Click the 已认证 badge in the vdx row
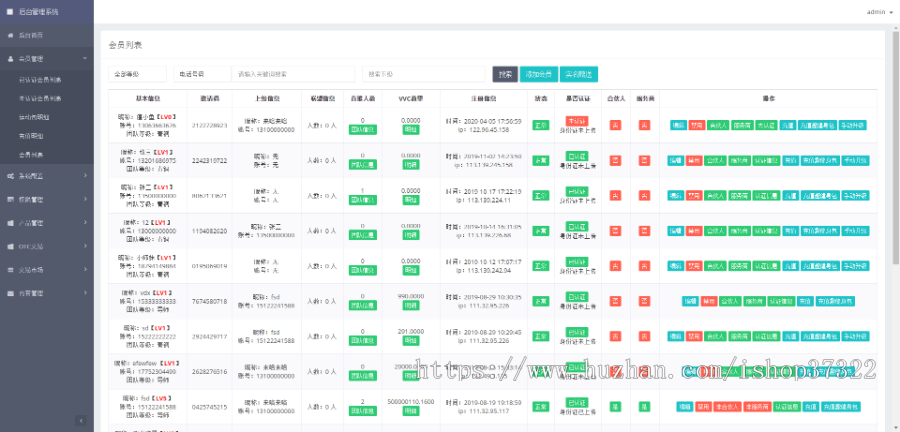This screenshot has width=900, height=432. pyautogui.click(x=577, y=297)
